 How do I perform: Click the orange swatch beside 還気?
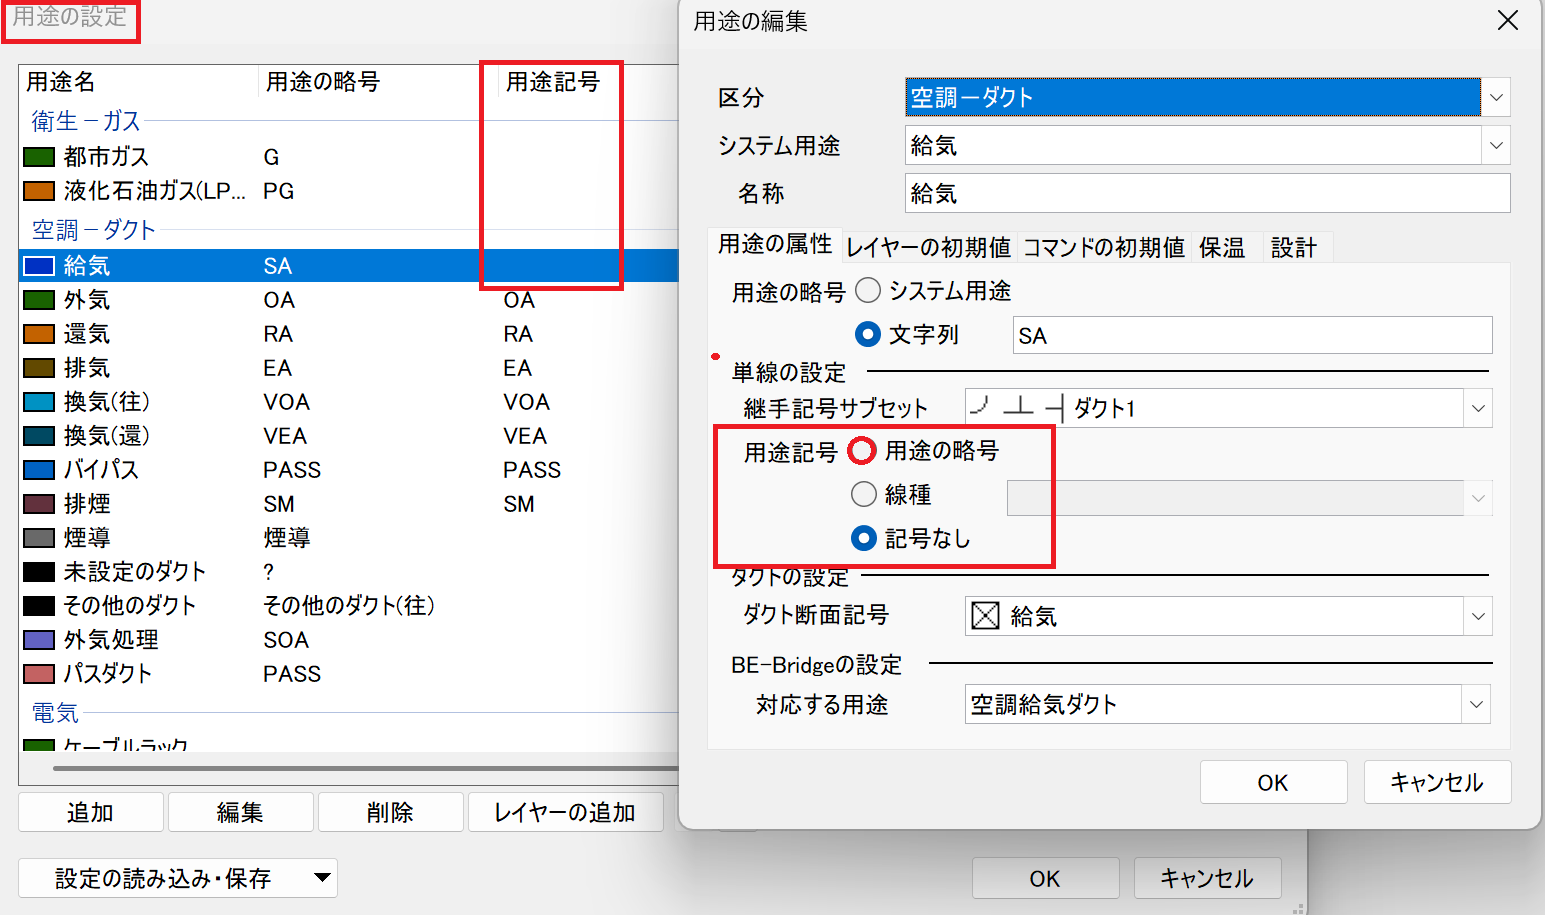(x=39, y=334)
